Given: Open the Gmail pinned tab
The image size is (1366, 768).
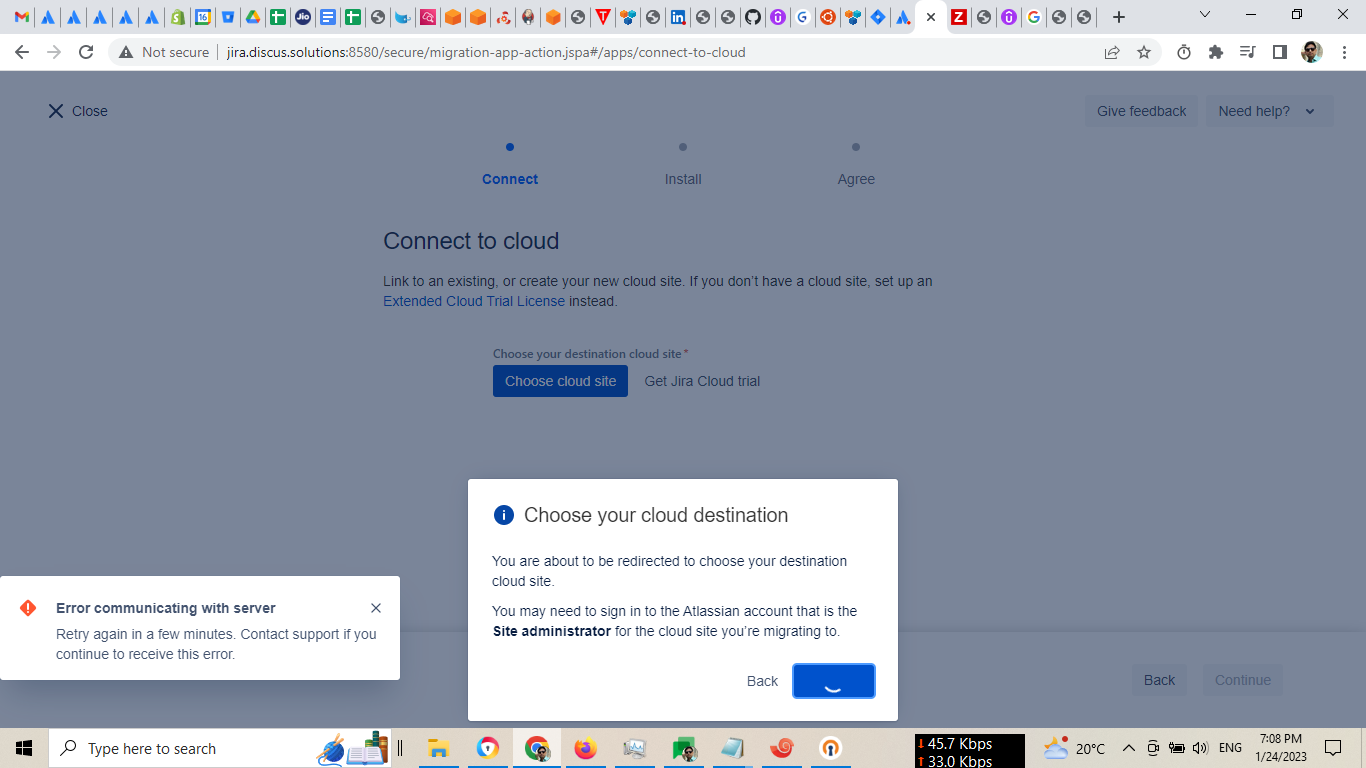Looking at the screenshot, I should 21,17.
